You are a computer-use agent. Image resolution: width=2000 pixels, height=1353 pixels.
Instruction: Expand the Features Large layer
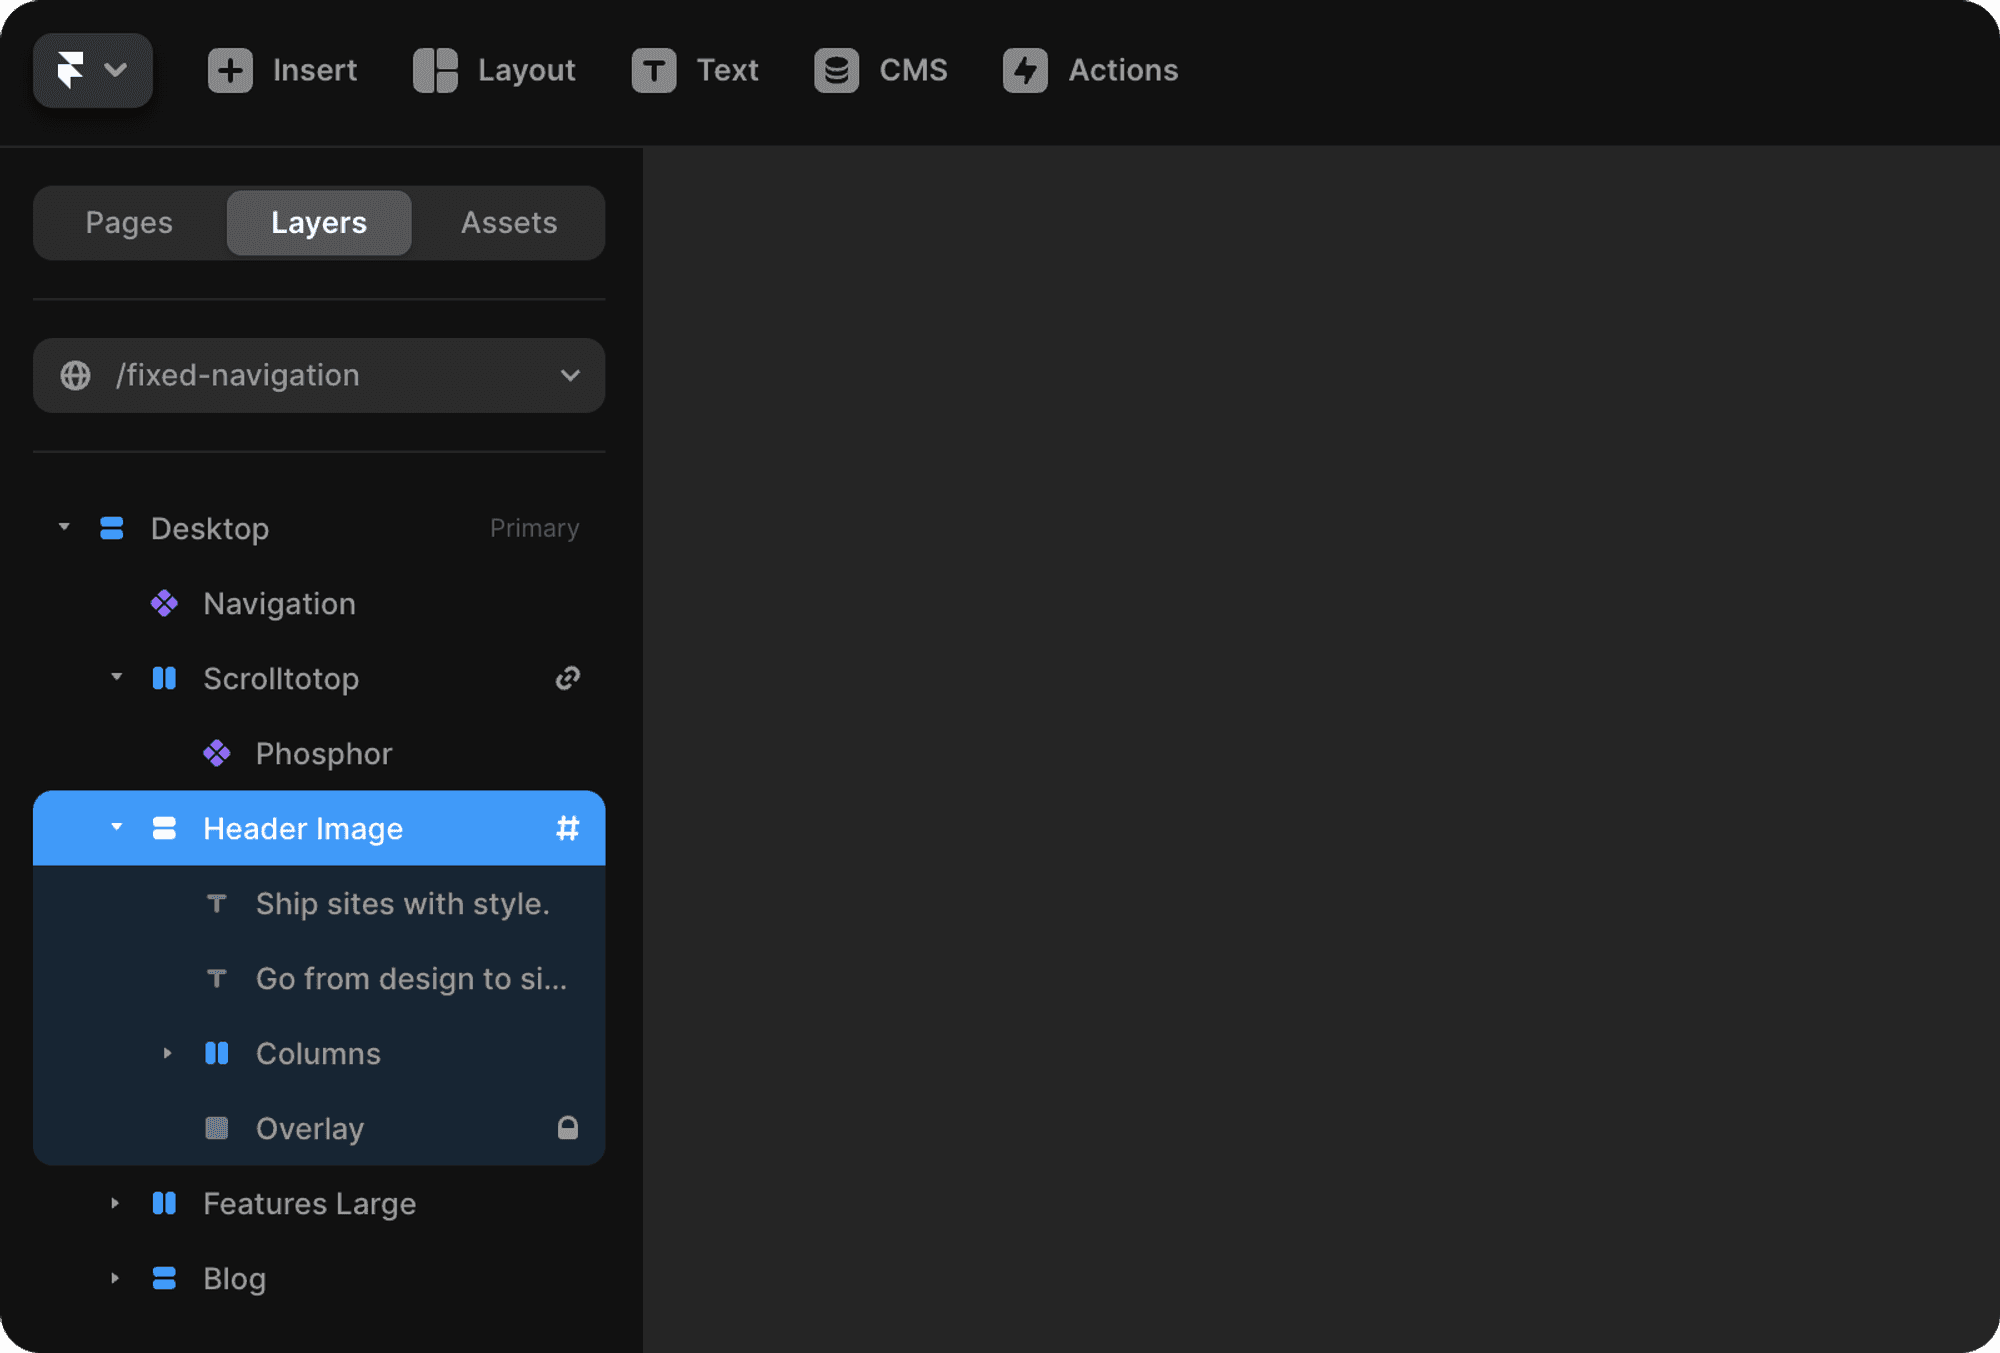coord(115,1203)
